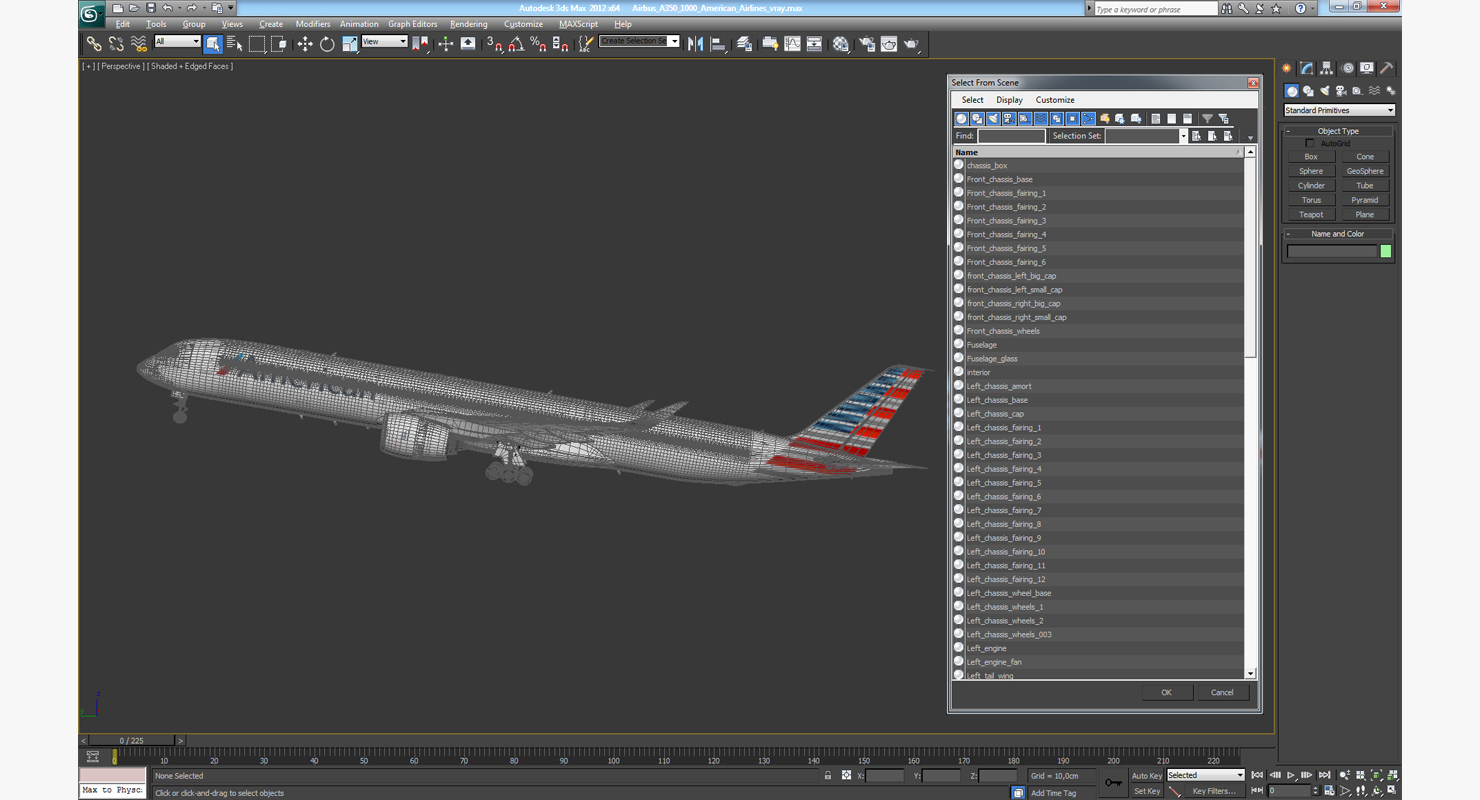Toggle the 3D Snaps icon
The image size is (1480, 800).
pos(494,44)
